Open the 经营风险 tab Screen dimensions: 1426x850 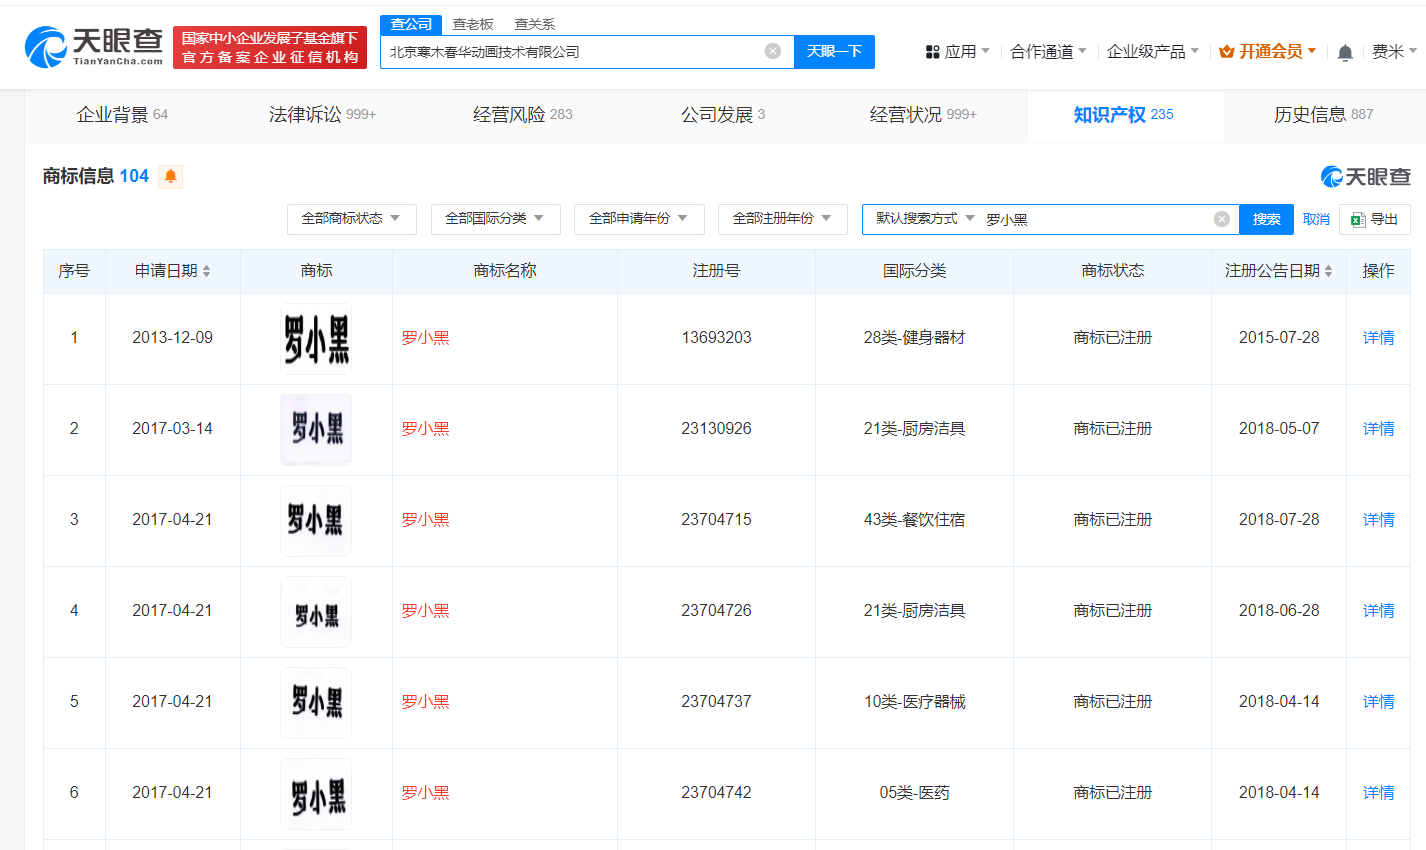(x=522, y=115)
